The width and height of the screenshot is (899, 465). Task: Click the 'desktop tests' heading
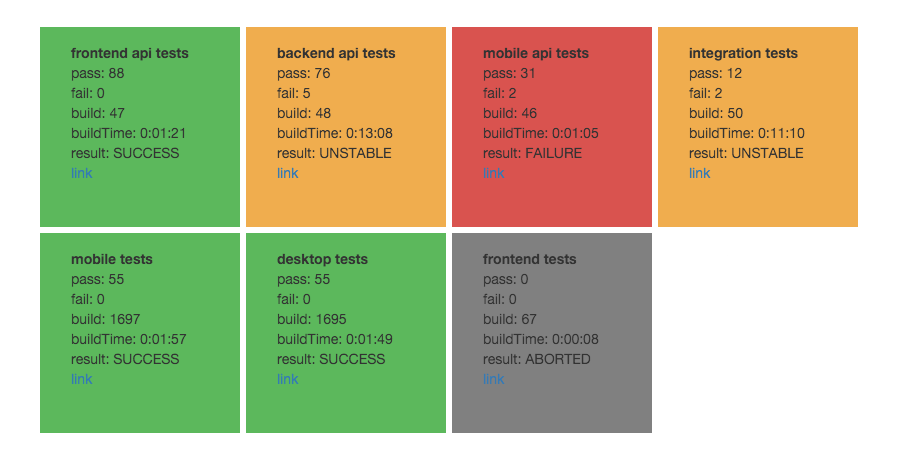[322, 259]
